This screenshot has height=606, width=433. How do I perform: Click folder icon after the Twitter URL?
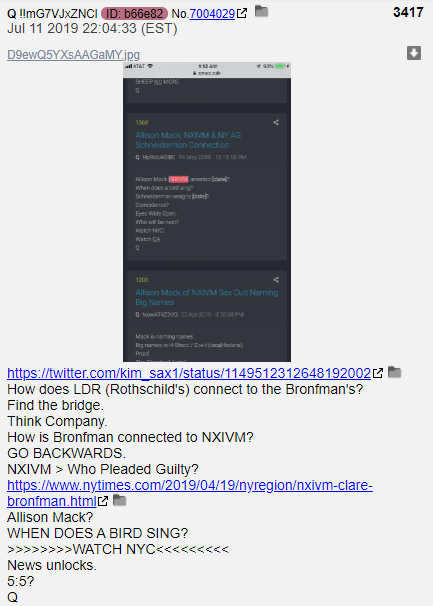[x=394, y=372]
